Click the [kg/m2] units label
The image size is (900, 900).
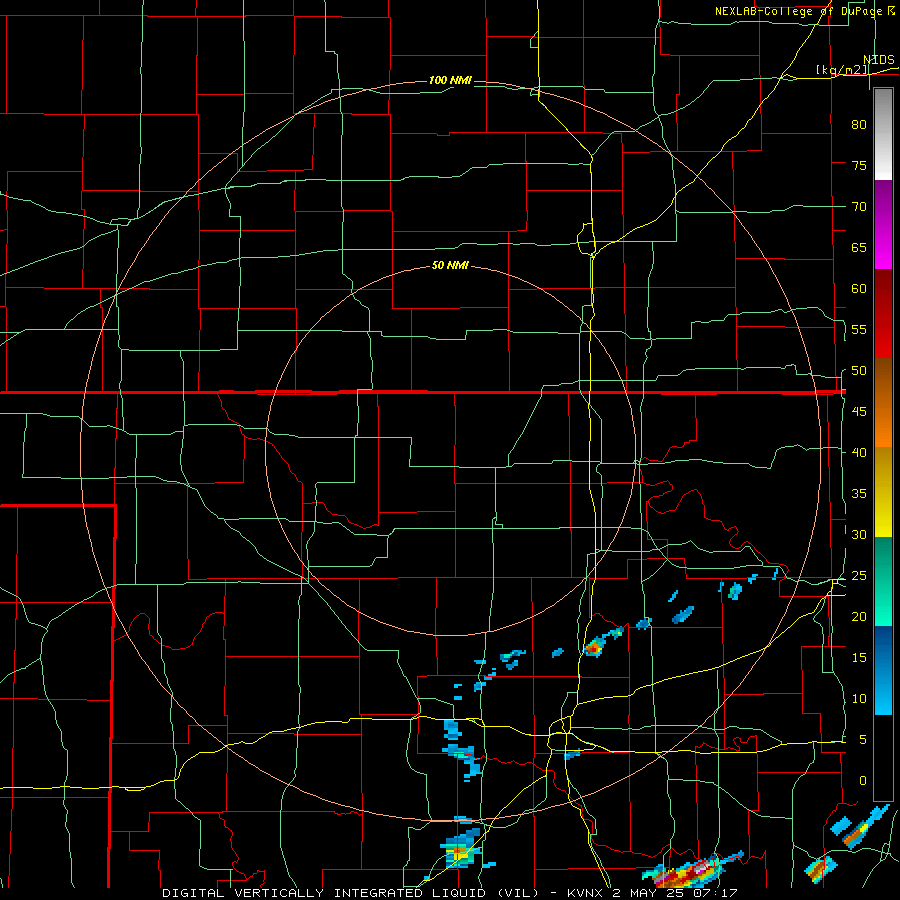pyautogui.click(x=842, y=70)
